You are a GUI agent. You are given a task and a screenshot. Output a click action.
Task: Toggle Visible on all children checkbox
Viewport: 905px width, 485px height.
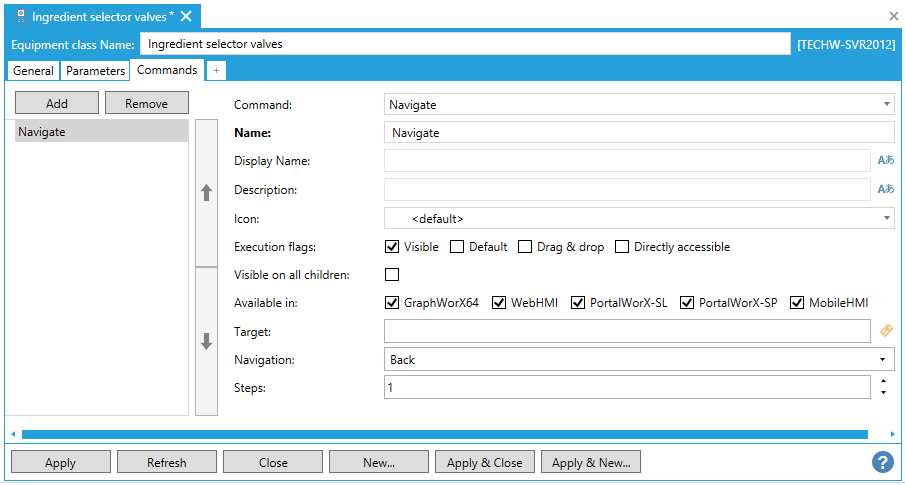(392, 275)
